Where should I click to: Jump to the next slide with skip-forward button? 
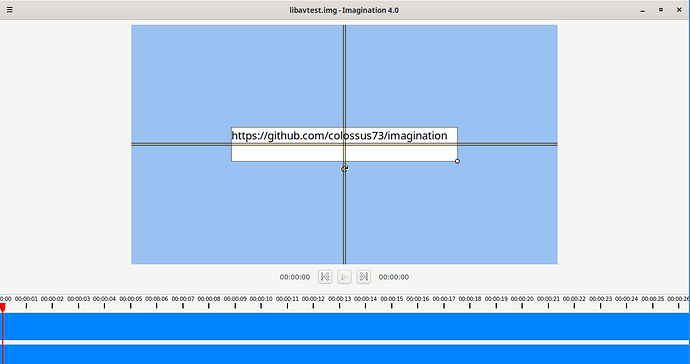tap(363, 277)
